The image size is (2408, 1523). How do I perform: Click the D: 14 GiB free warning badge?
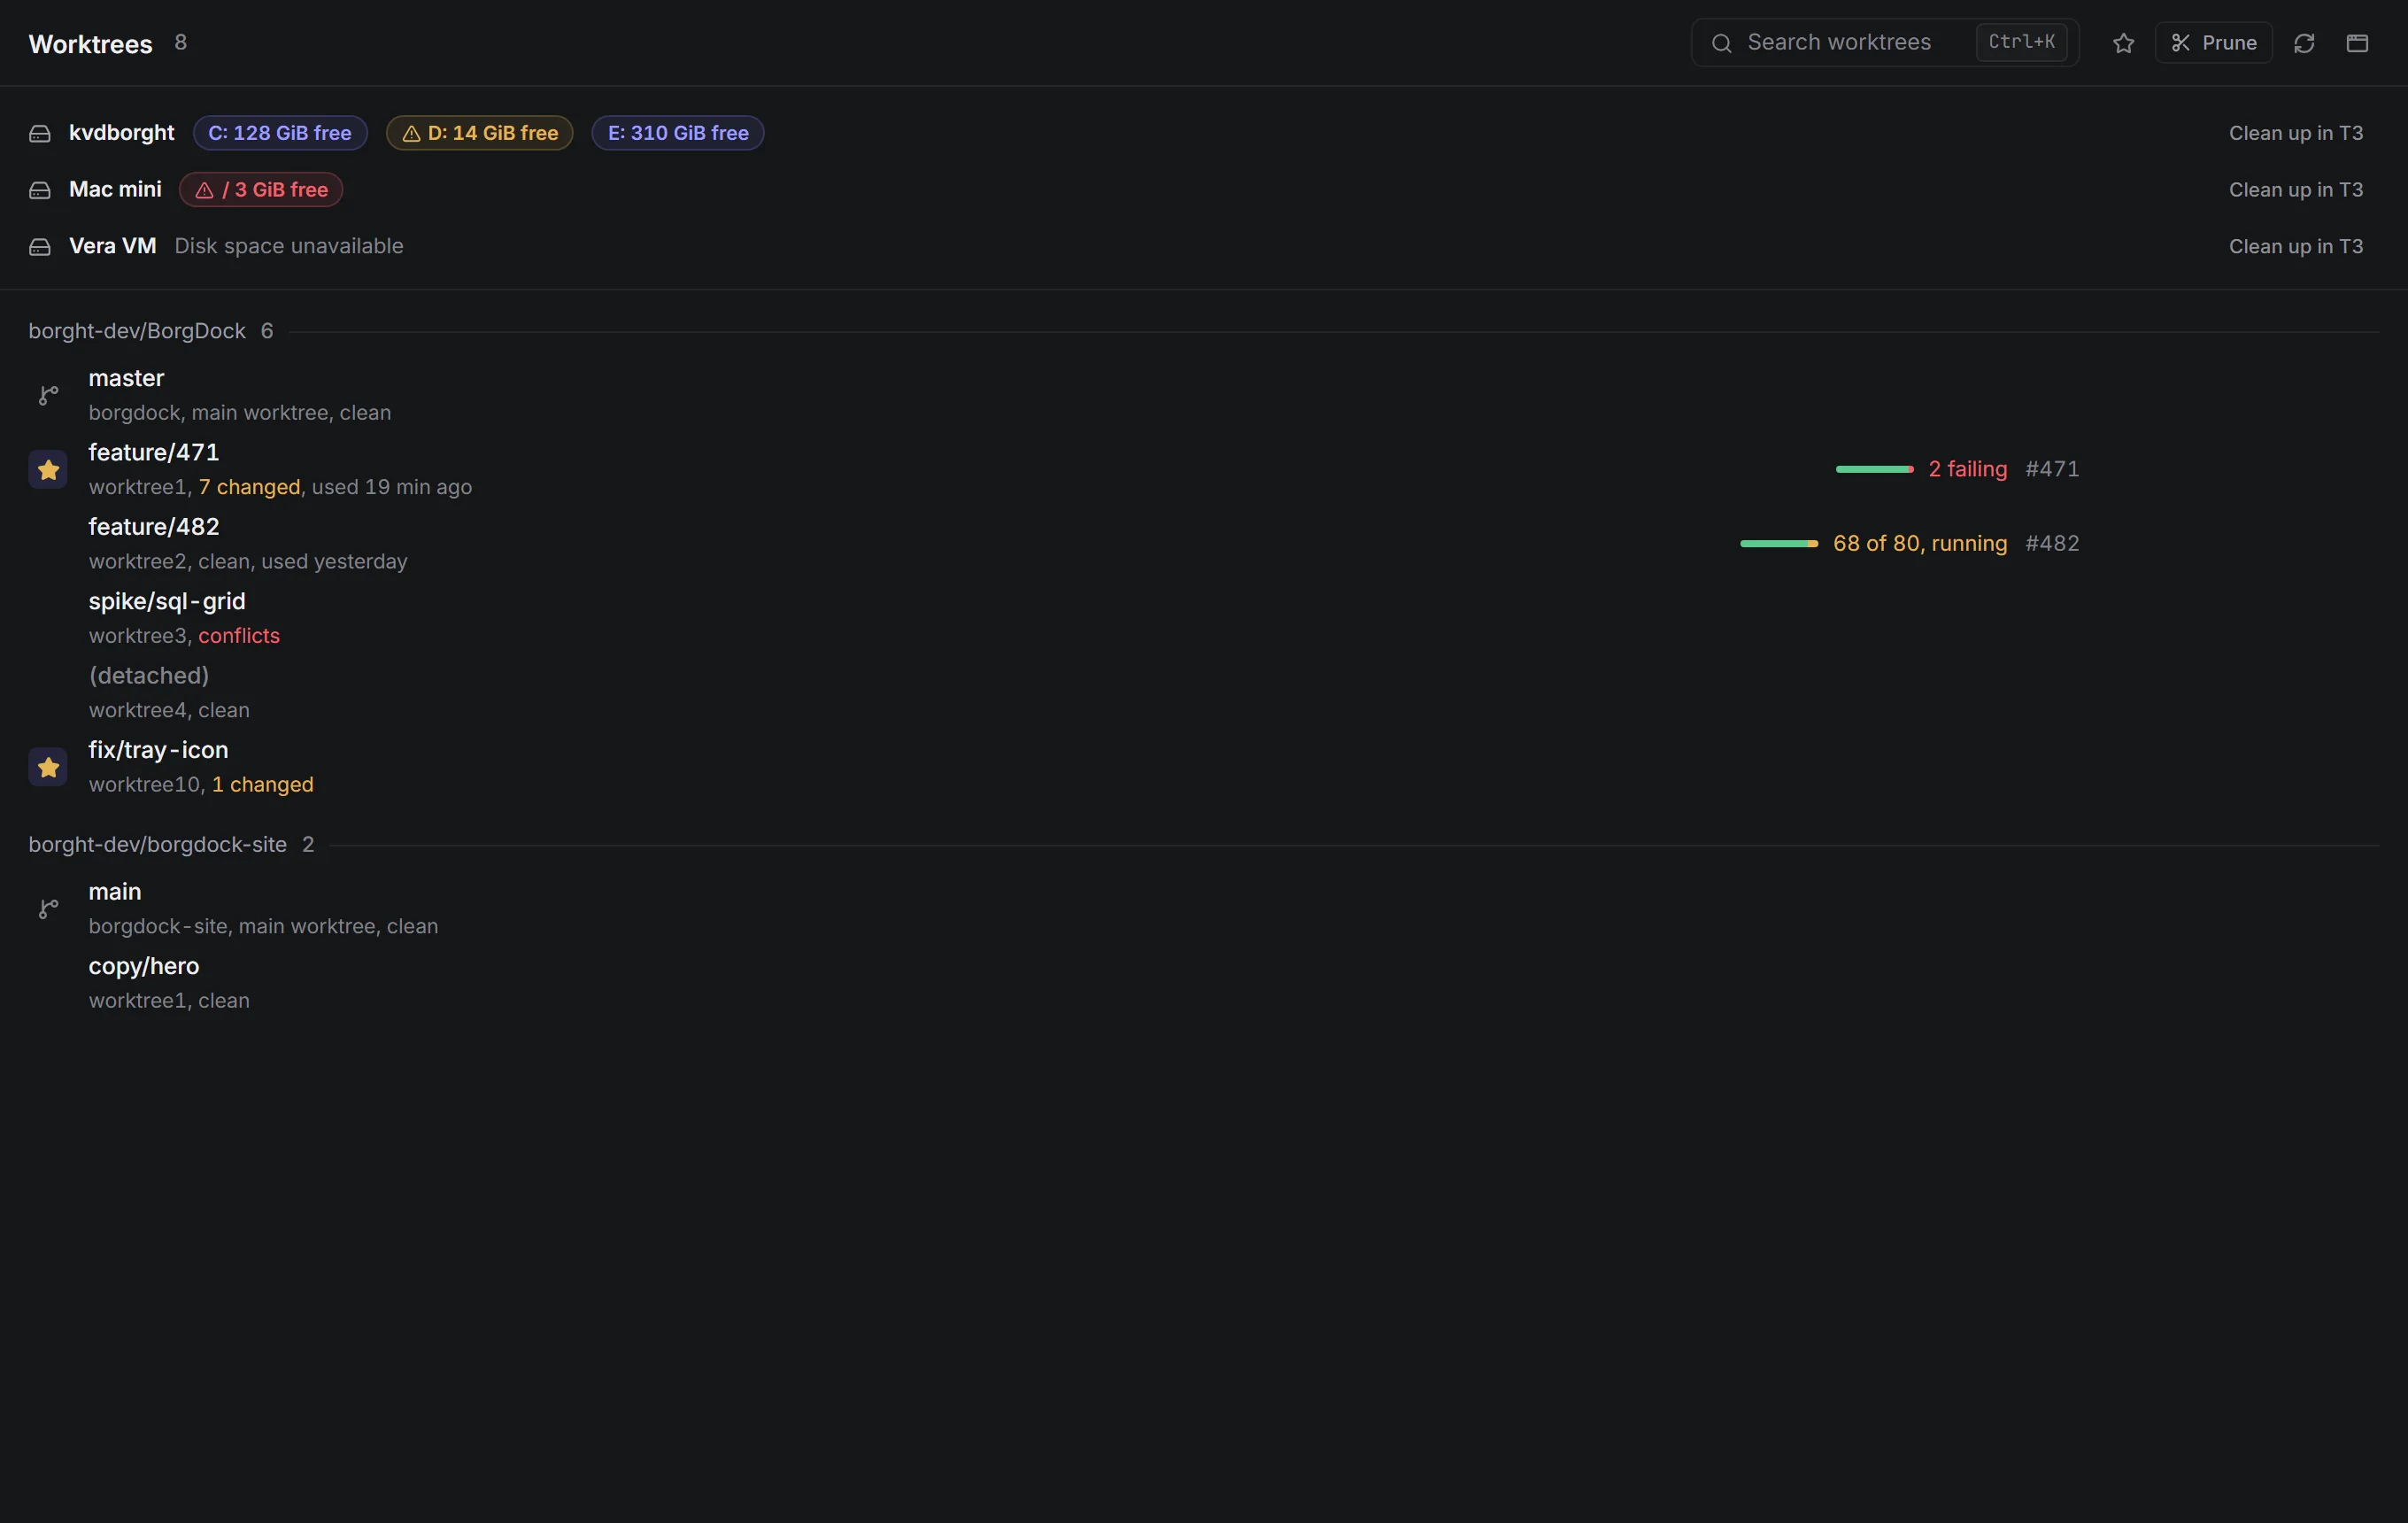pos(479,133)
